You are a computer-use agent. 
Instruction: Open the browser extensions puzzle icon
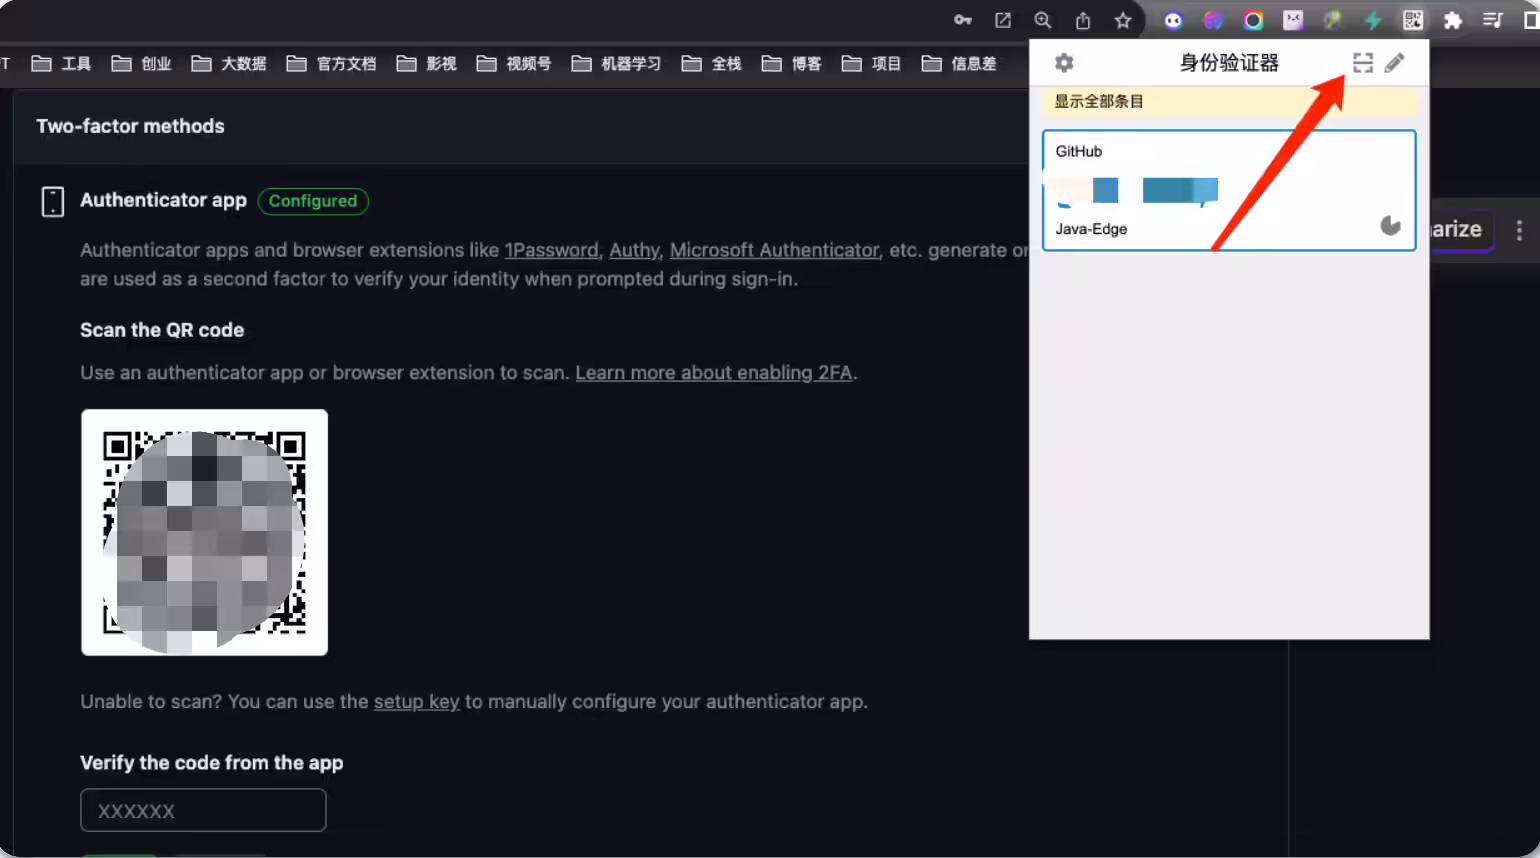click(x=1453, y=20)
